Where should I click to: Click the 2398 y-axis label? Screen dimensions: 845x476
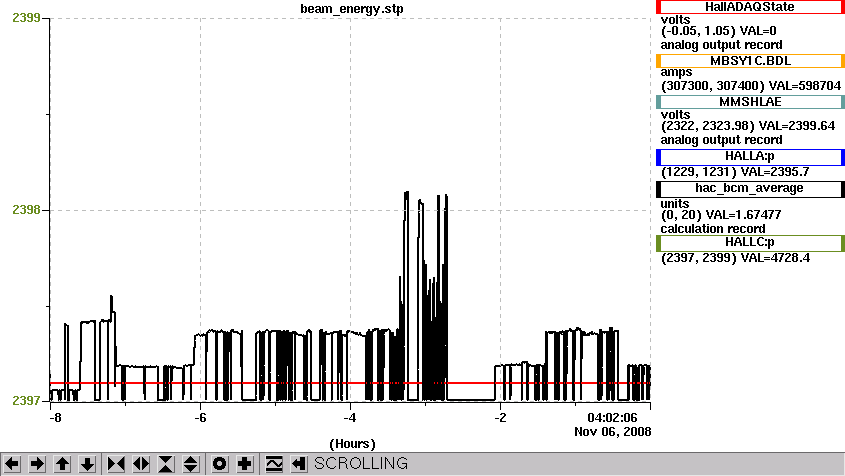(26, 210)
